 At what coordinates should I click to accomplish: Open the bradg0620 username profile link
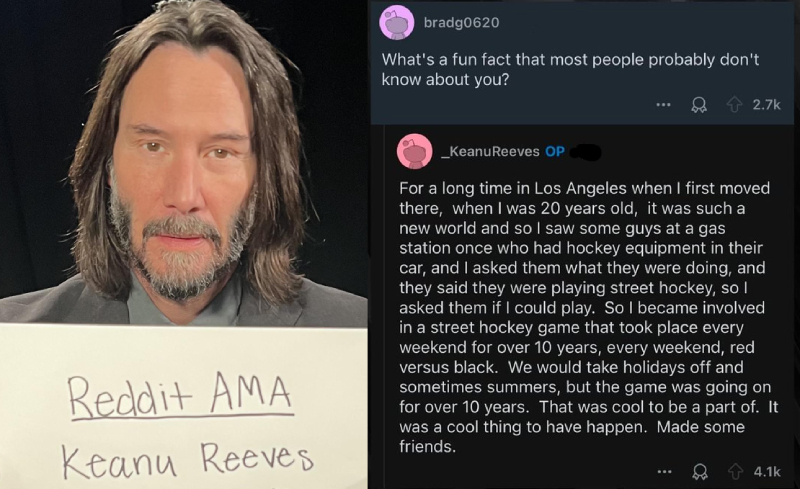pos(461,22)
